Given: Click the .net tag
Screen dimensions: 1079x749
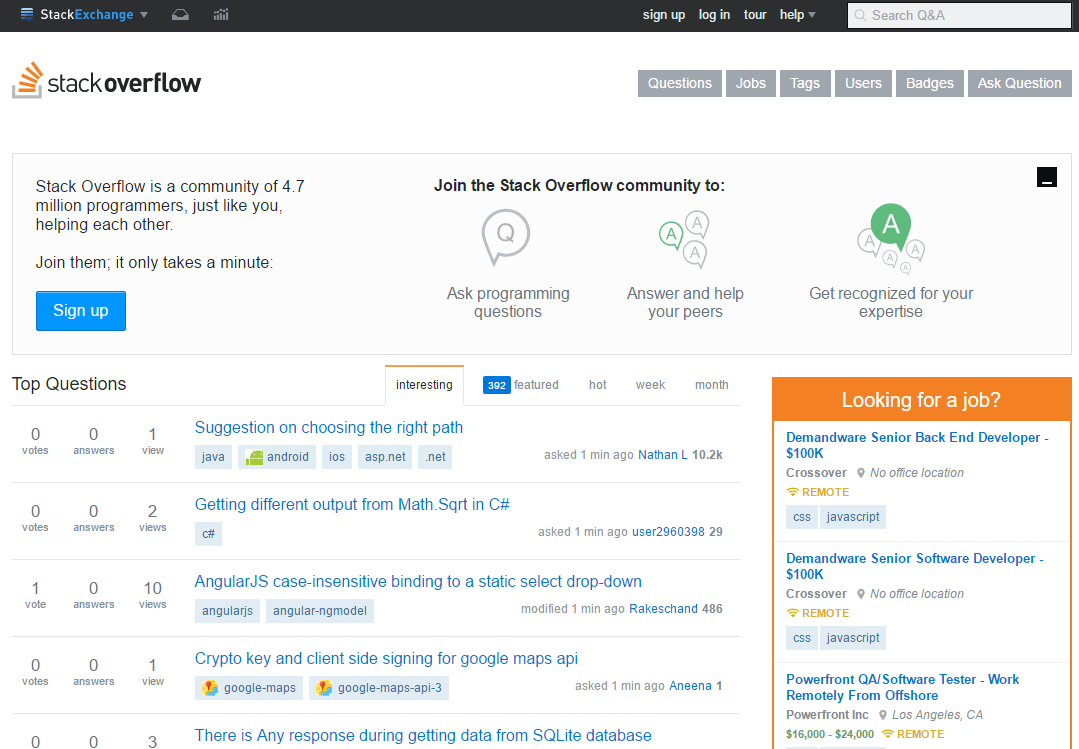Looking at the screenshot, I should pyautogui.click(x=435, y=456).
